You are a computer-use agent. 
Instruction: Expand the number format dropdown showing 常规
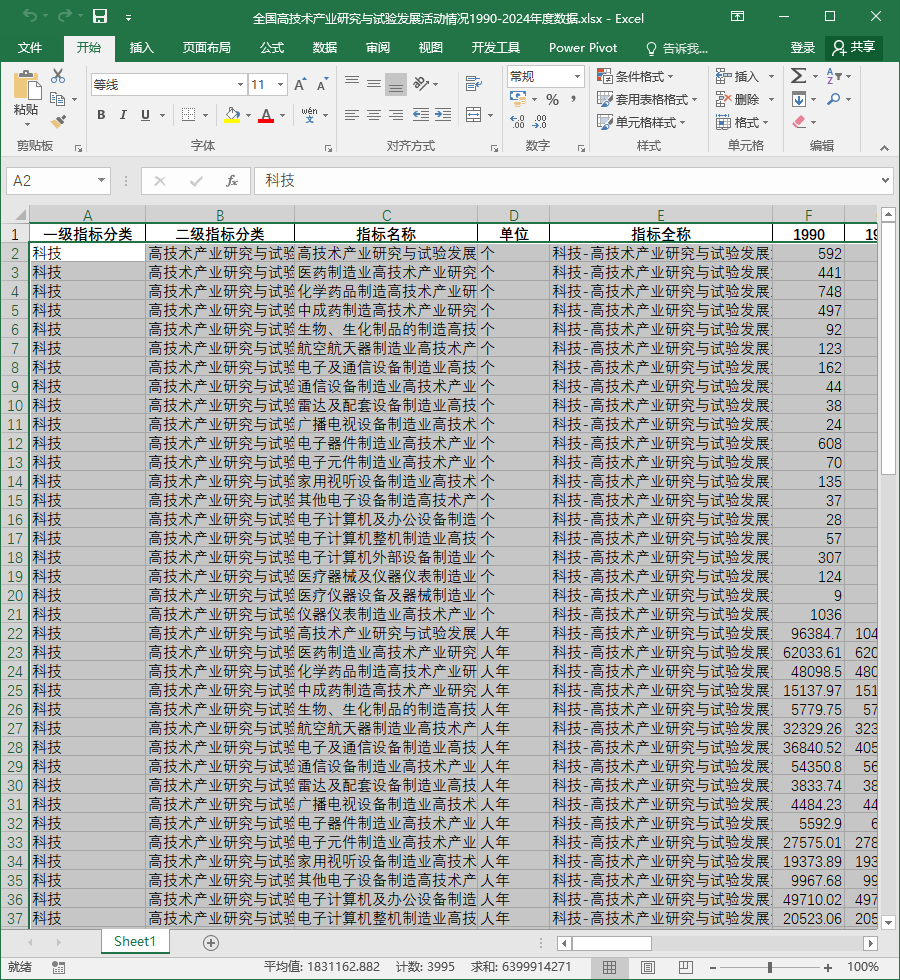click(577, 76)
